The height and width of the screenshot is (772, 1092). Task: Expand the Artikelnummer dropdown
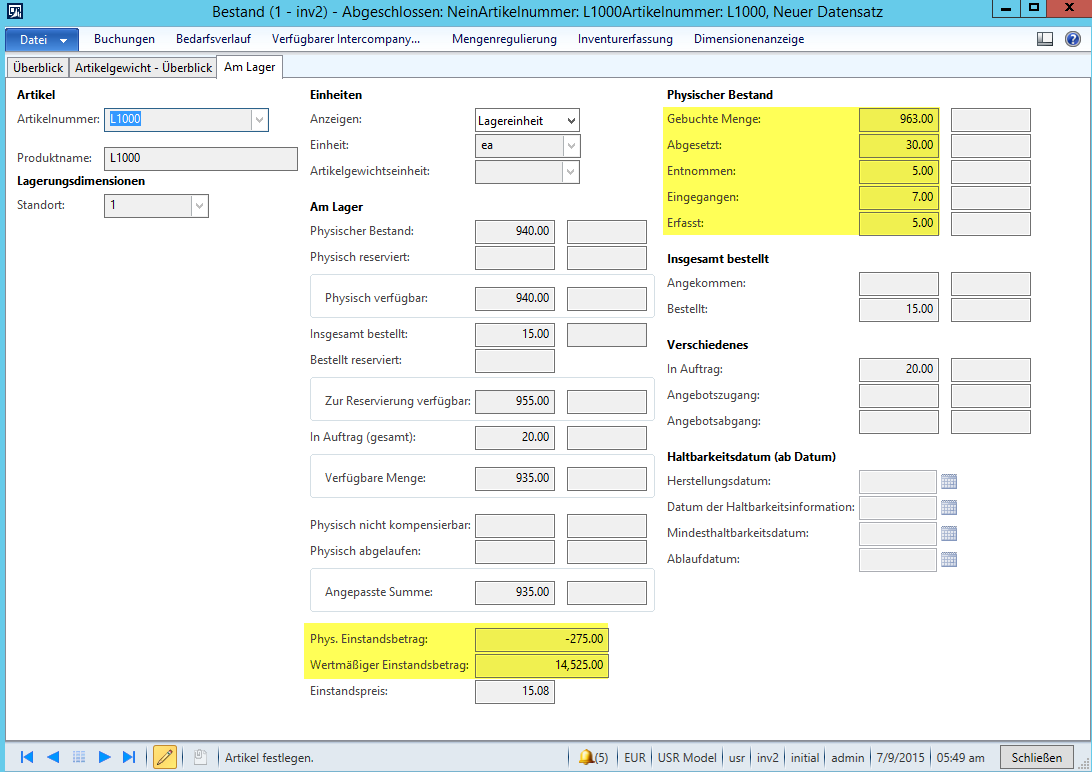coord(260,119)
